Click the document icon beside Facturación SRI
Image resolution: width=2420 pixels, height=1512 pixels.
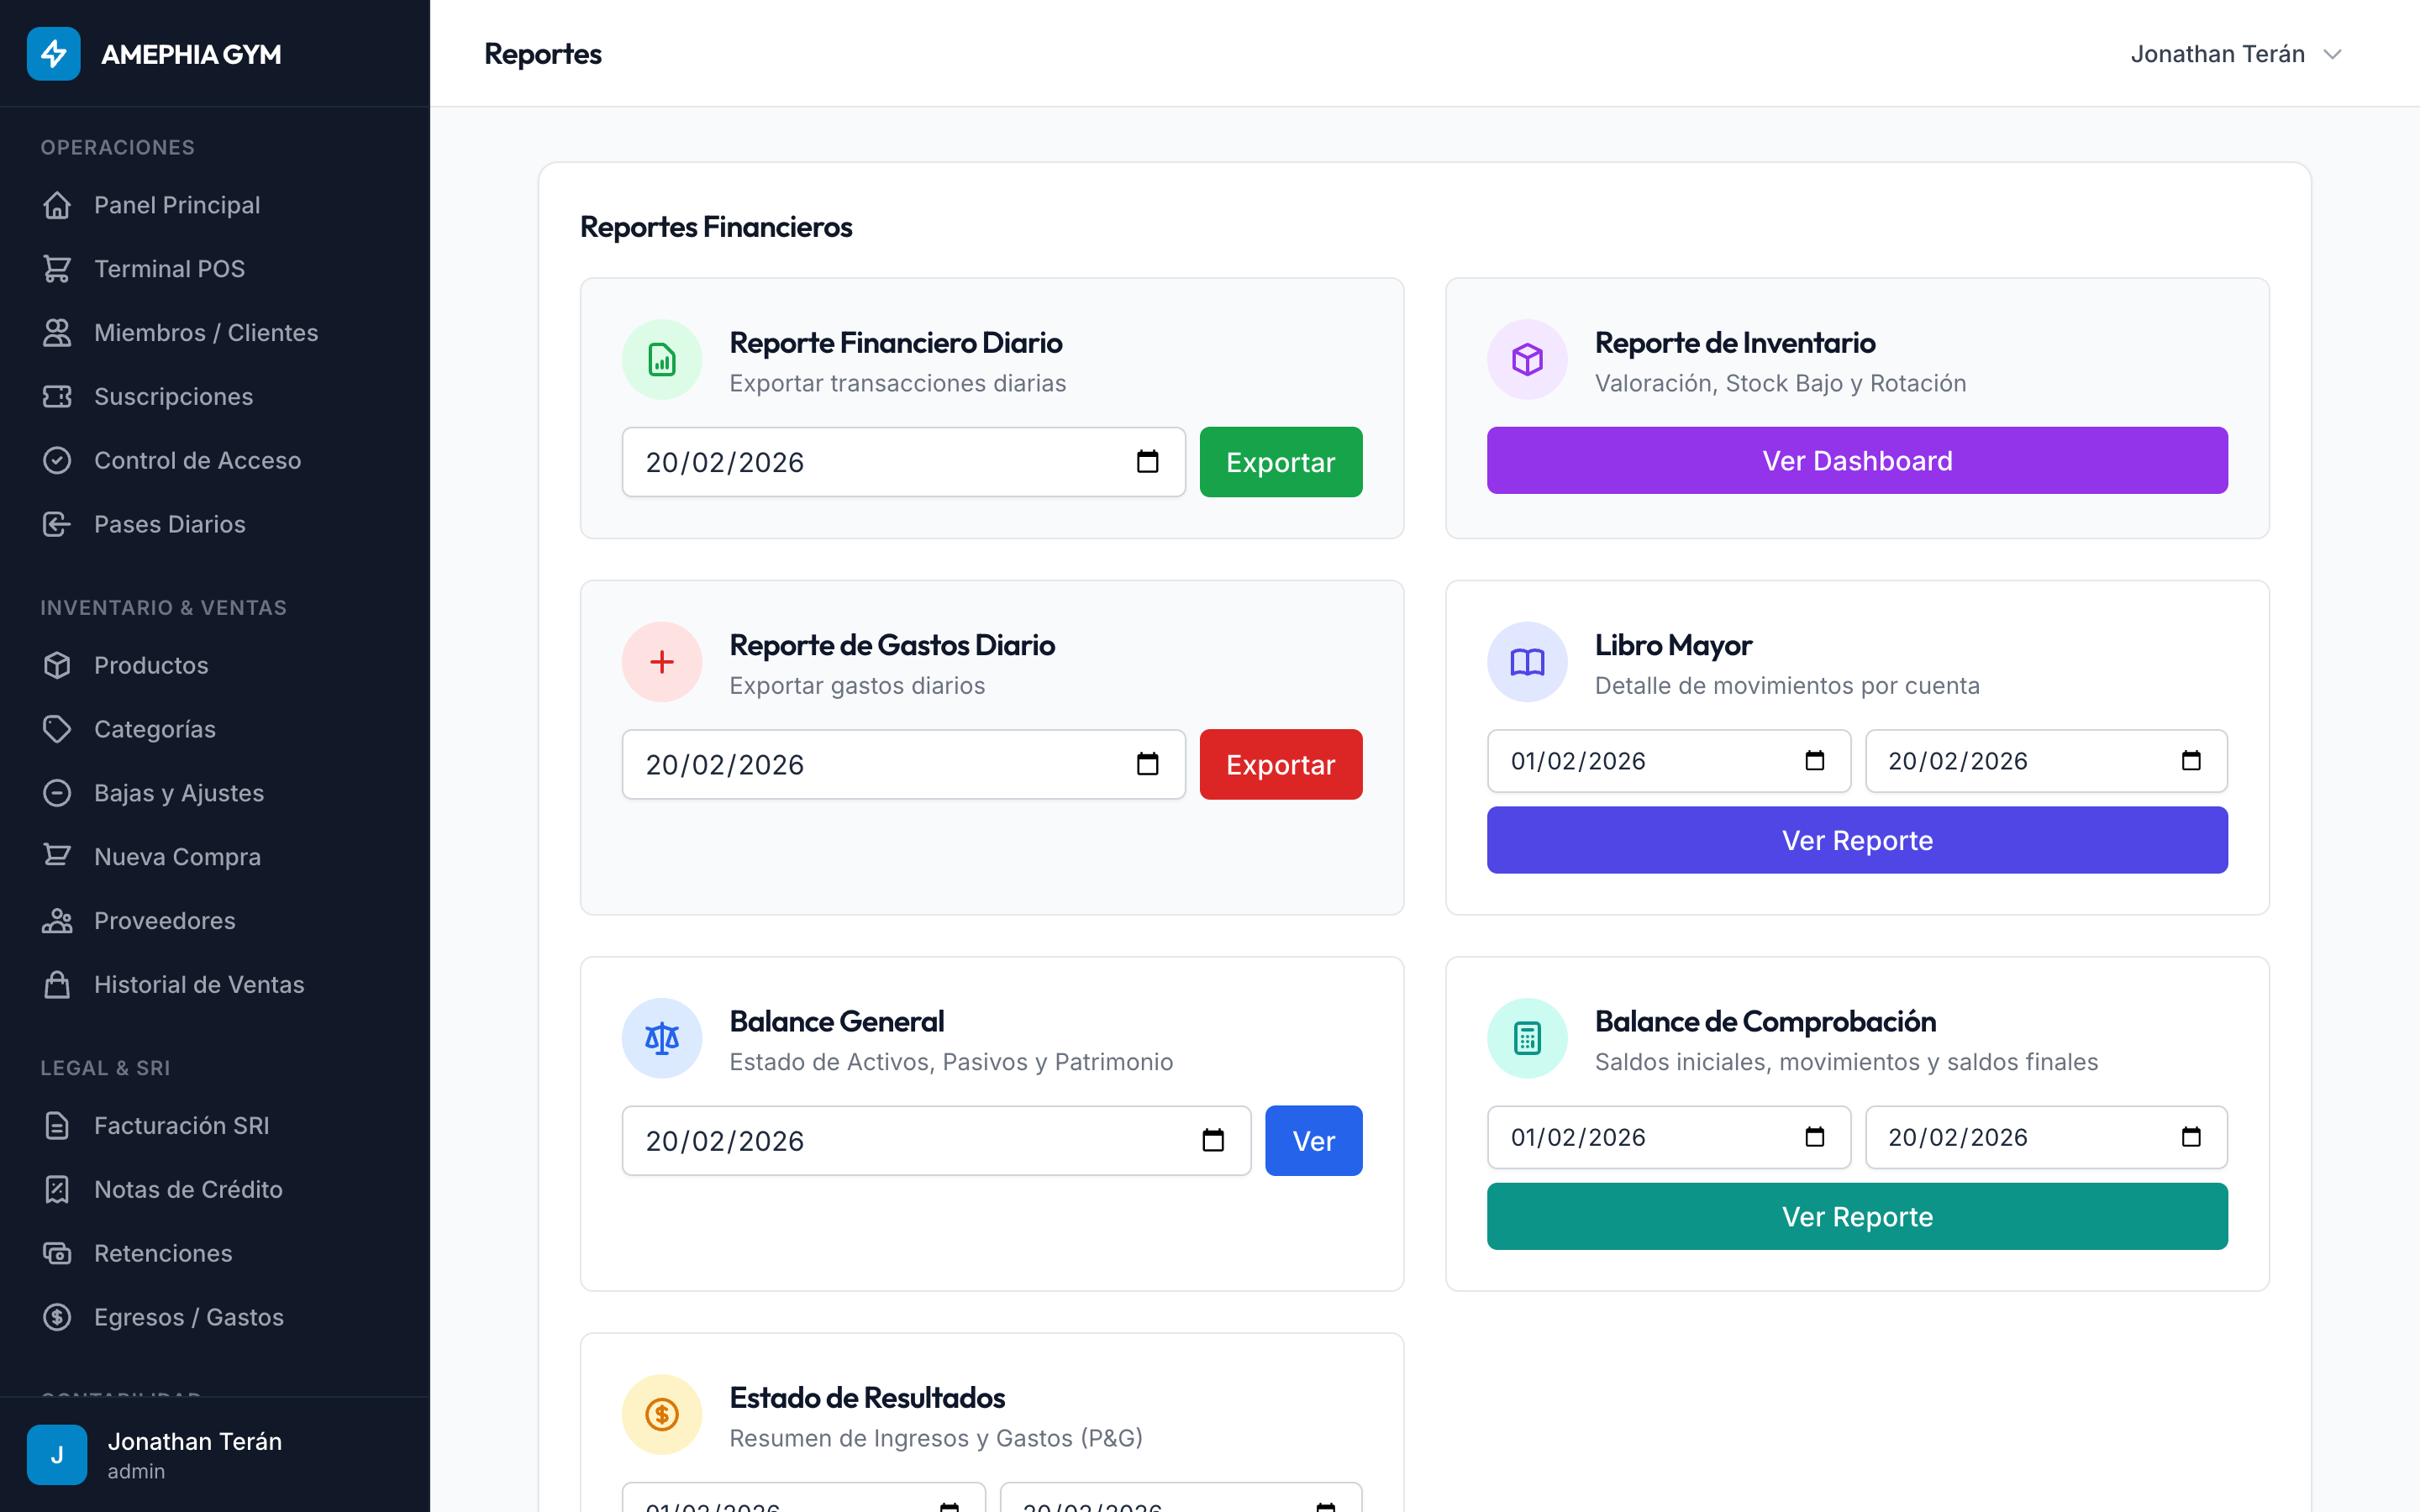pyautogui.click(x=57, y=1127)
